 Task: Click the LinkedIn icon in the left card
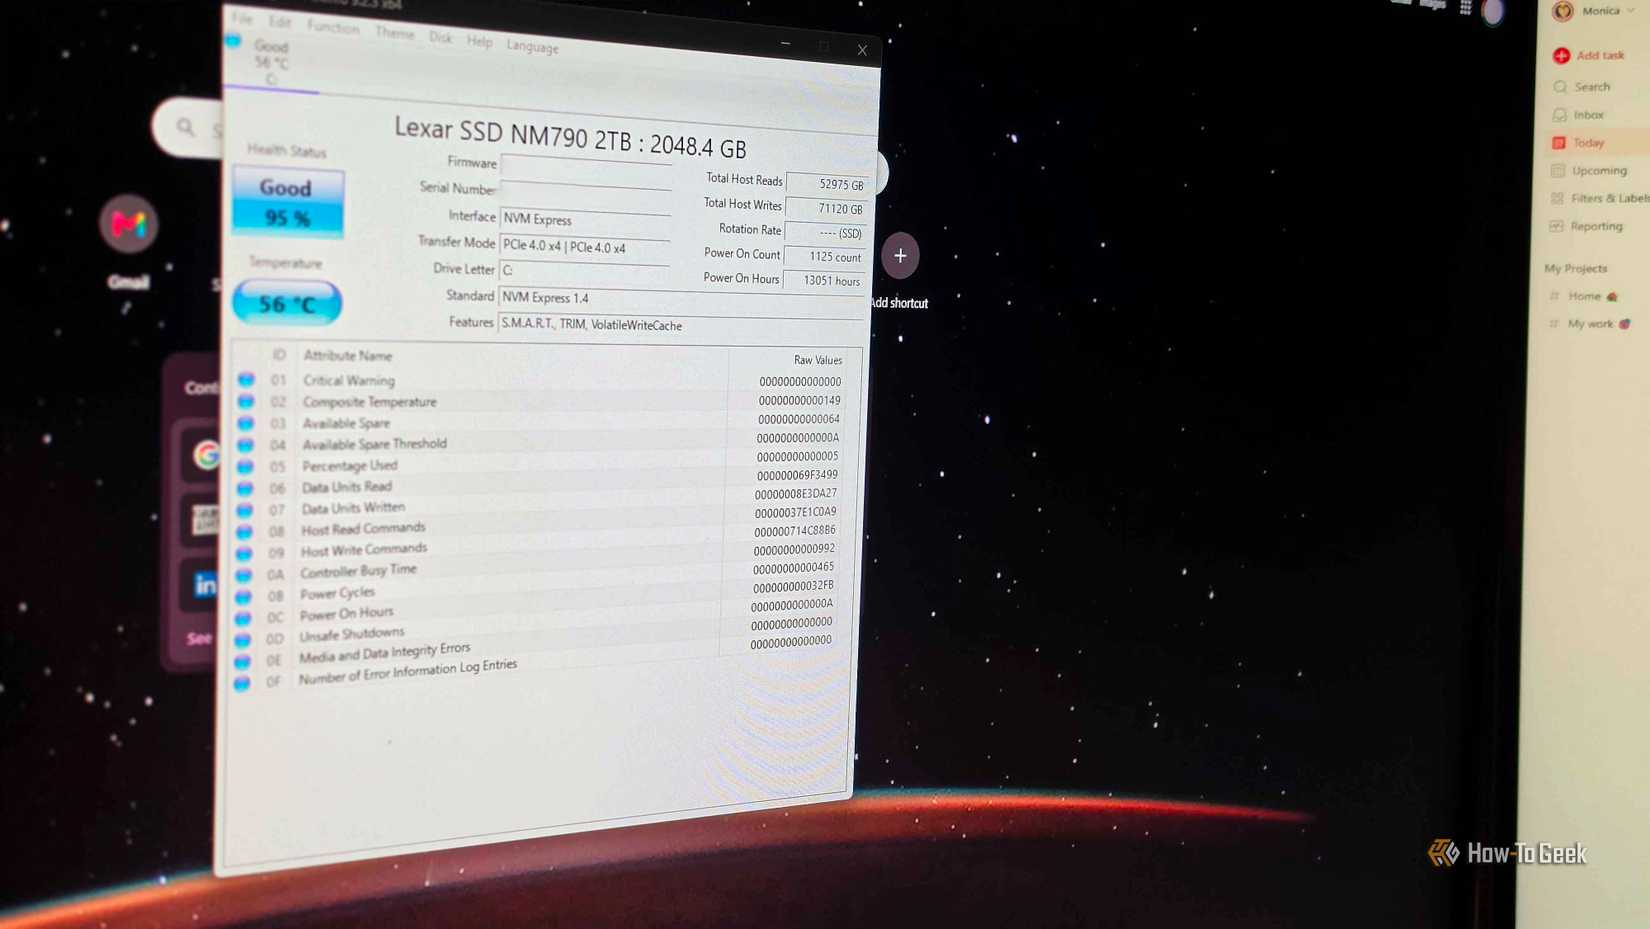pyautogui.click(x=205, y=585)
